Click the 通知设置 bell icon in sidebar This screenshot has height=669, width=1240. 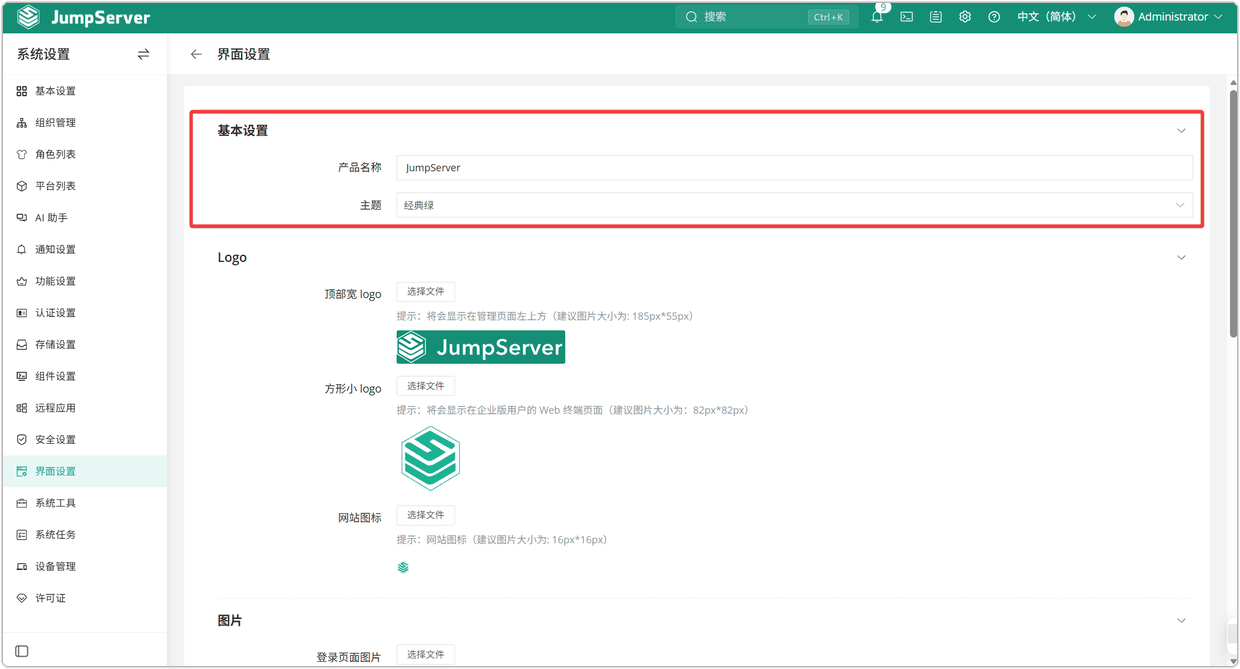click(22, 250)
